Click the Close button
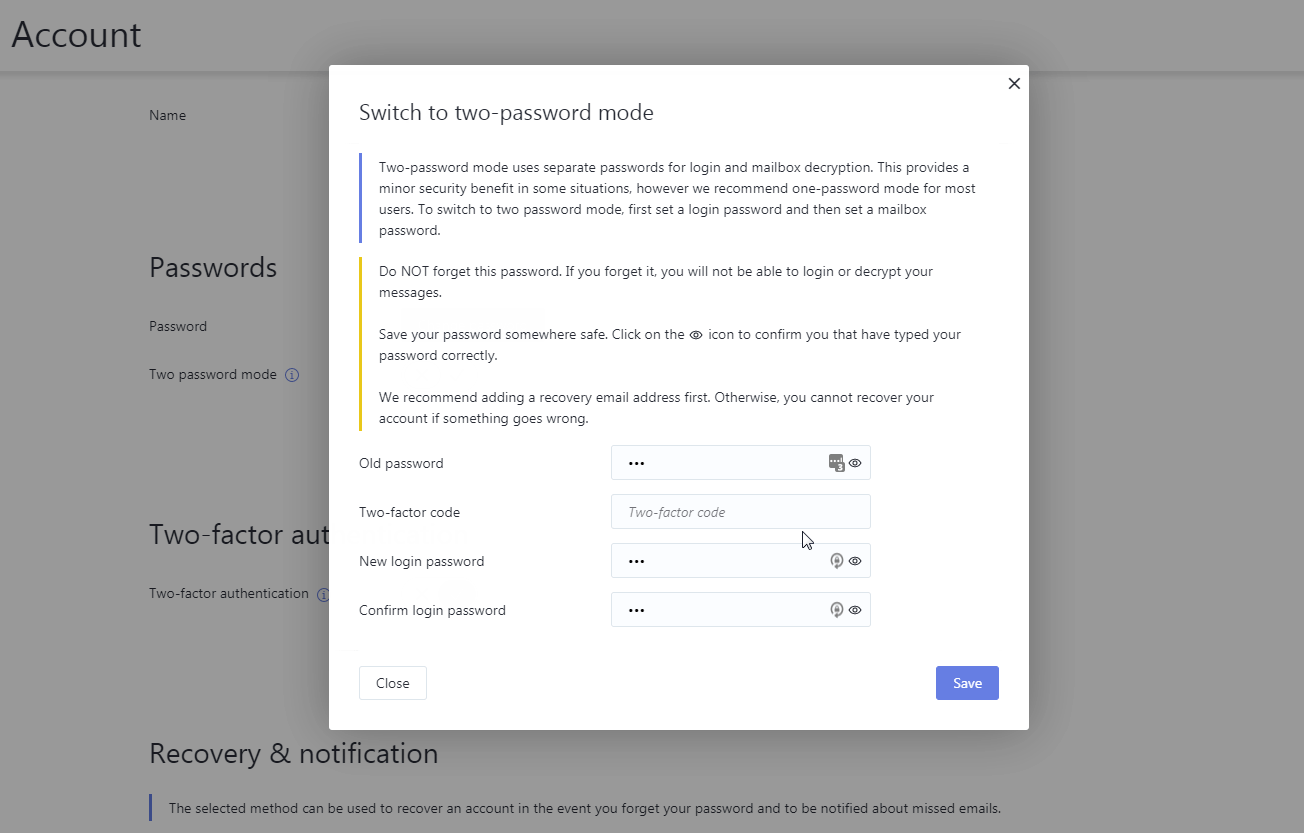The image size is (1304, 833). 393,683
